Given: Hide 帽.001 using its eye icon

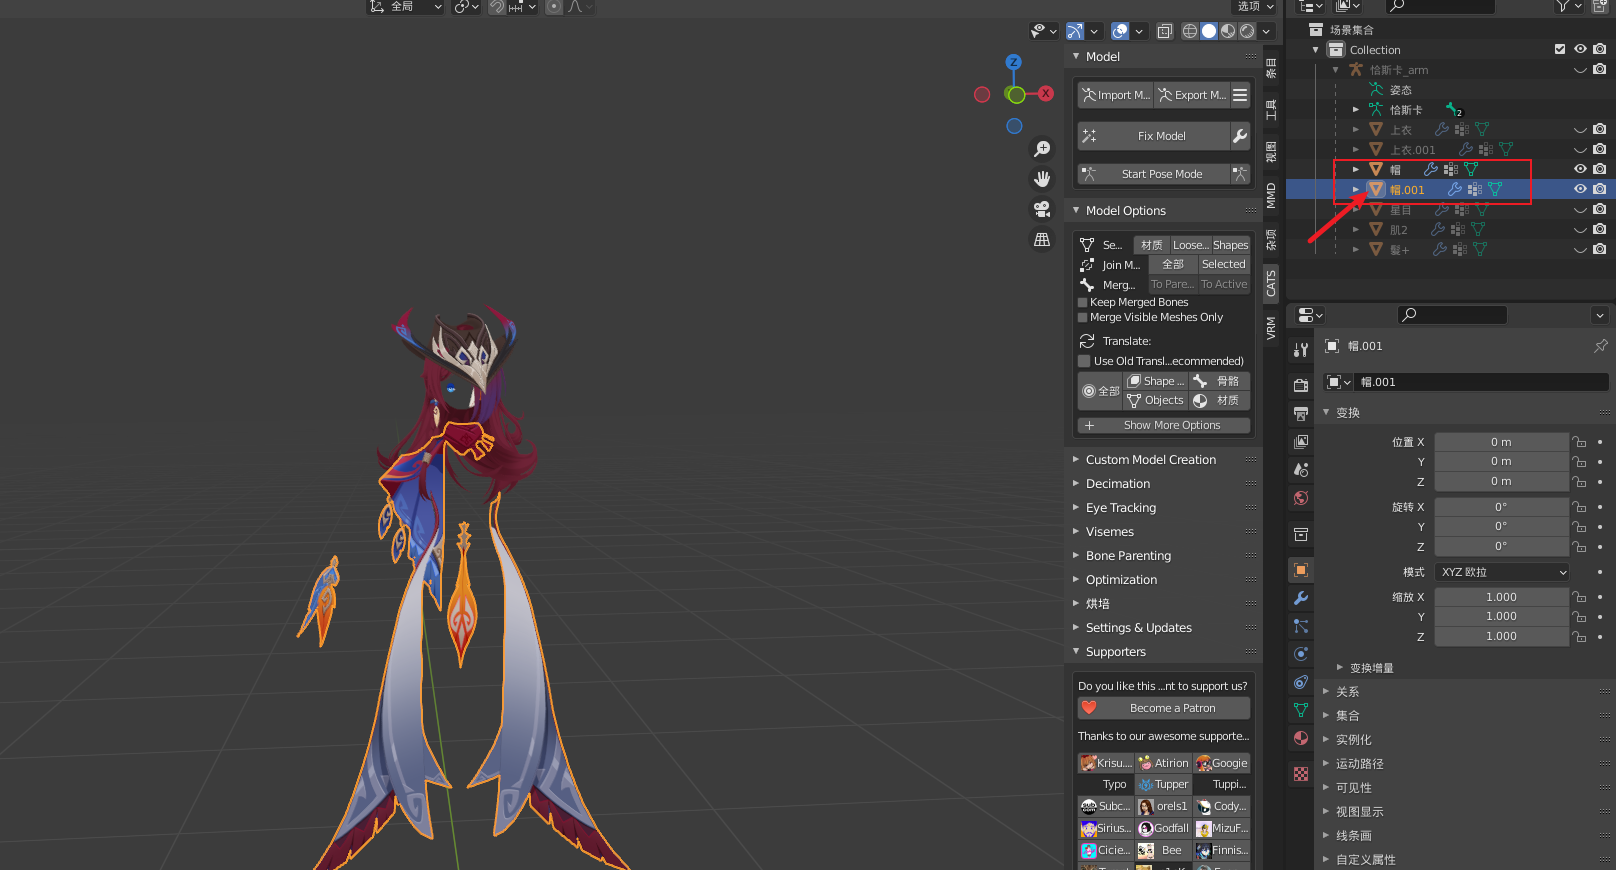Looking at the screenshot, I should pyautogui.click(x=1580, y=189).
